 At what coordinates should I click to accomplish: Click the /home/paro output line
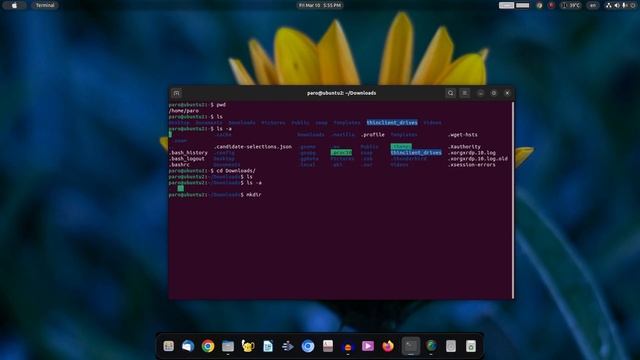pyautogui.click(x=184, y=111)
